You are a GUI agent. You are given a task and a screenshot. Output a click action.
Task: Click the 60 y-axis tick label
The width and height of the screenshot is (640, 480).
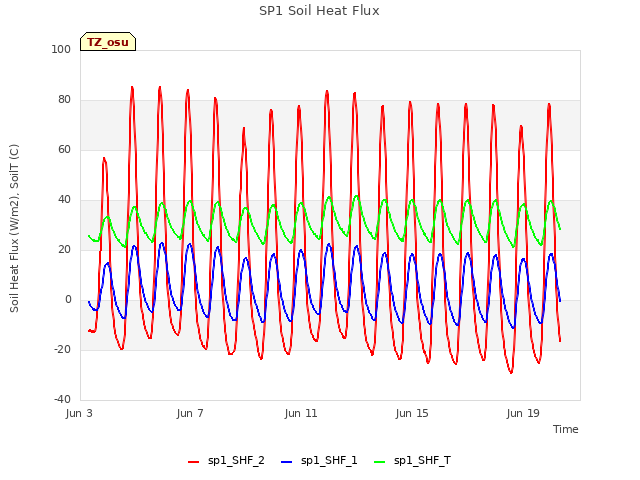click(x=64, y=149)
